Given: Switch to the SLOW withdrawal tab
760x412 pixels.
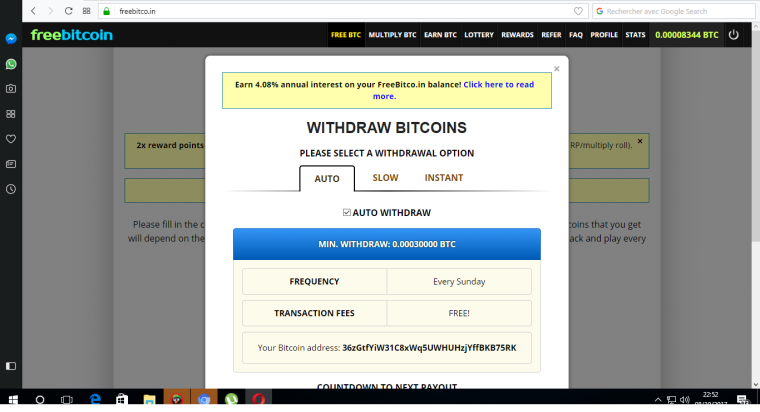Looking at the screenshot, I should [385, 178].
